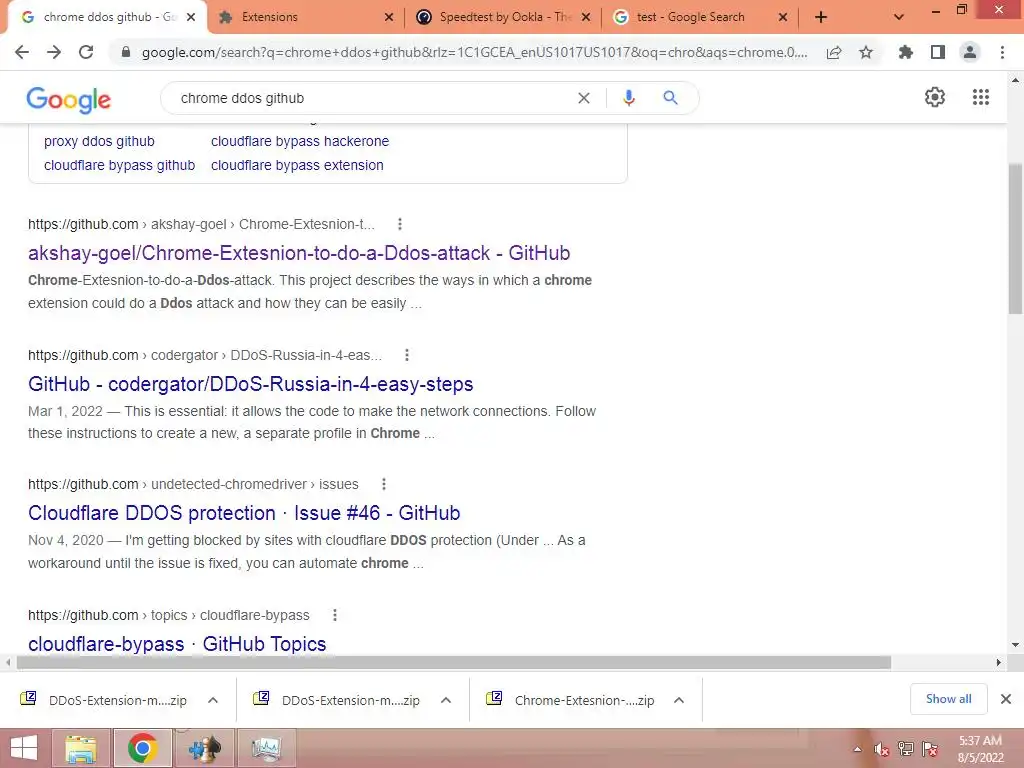
Task: Close the Speedtest by Ookla tab
Action: (x=586, y=17)
